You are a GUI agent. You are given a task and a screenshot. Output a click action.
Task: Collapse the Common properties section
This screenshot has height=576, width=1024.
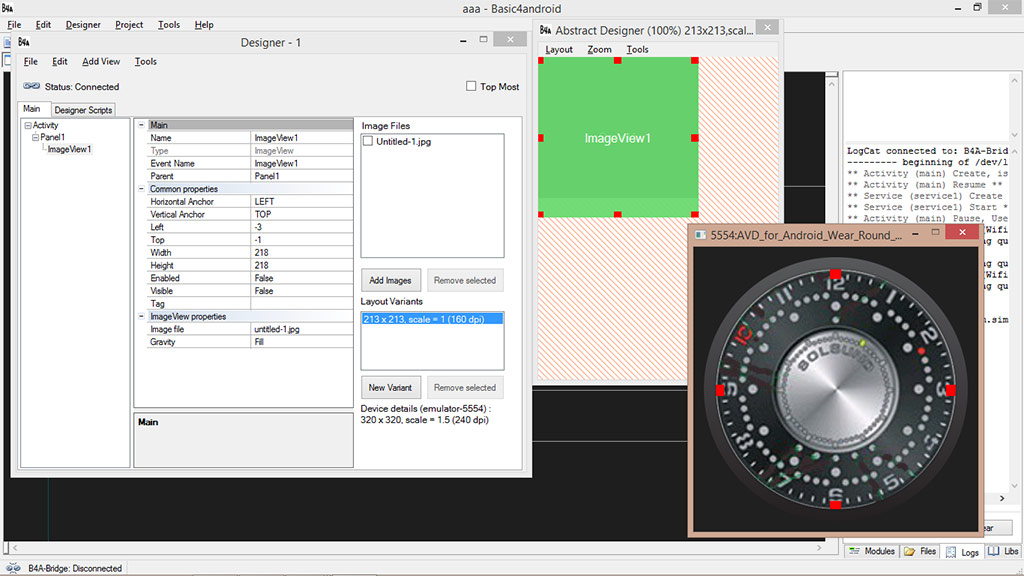tap(140, 189)
